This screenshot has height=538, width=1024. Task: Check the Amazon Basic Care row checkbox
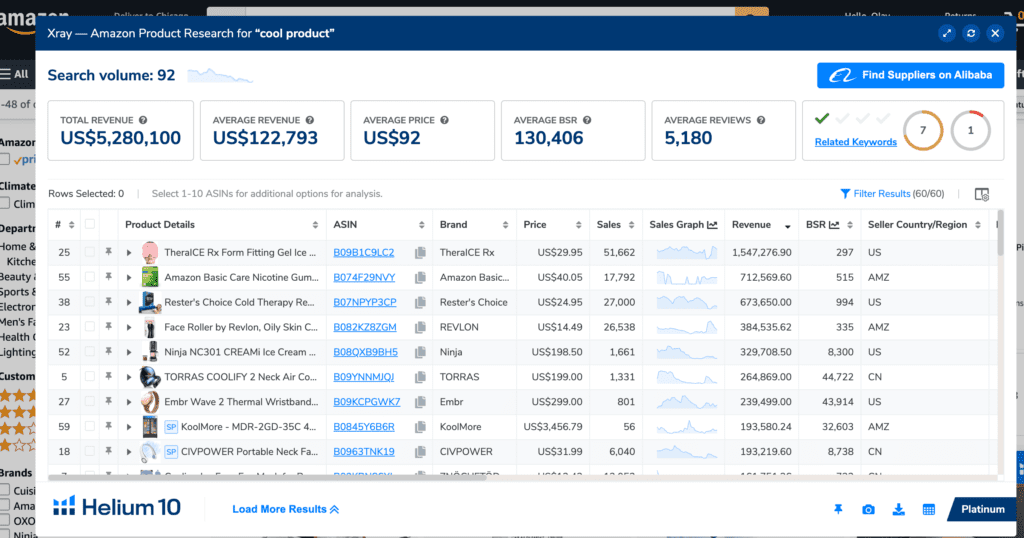(x=89, y=277)
